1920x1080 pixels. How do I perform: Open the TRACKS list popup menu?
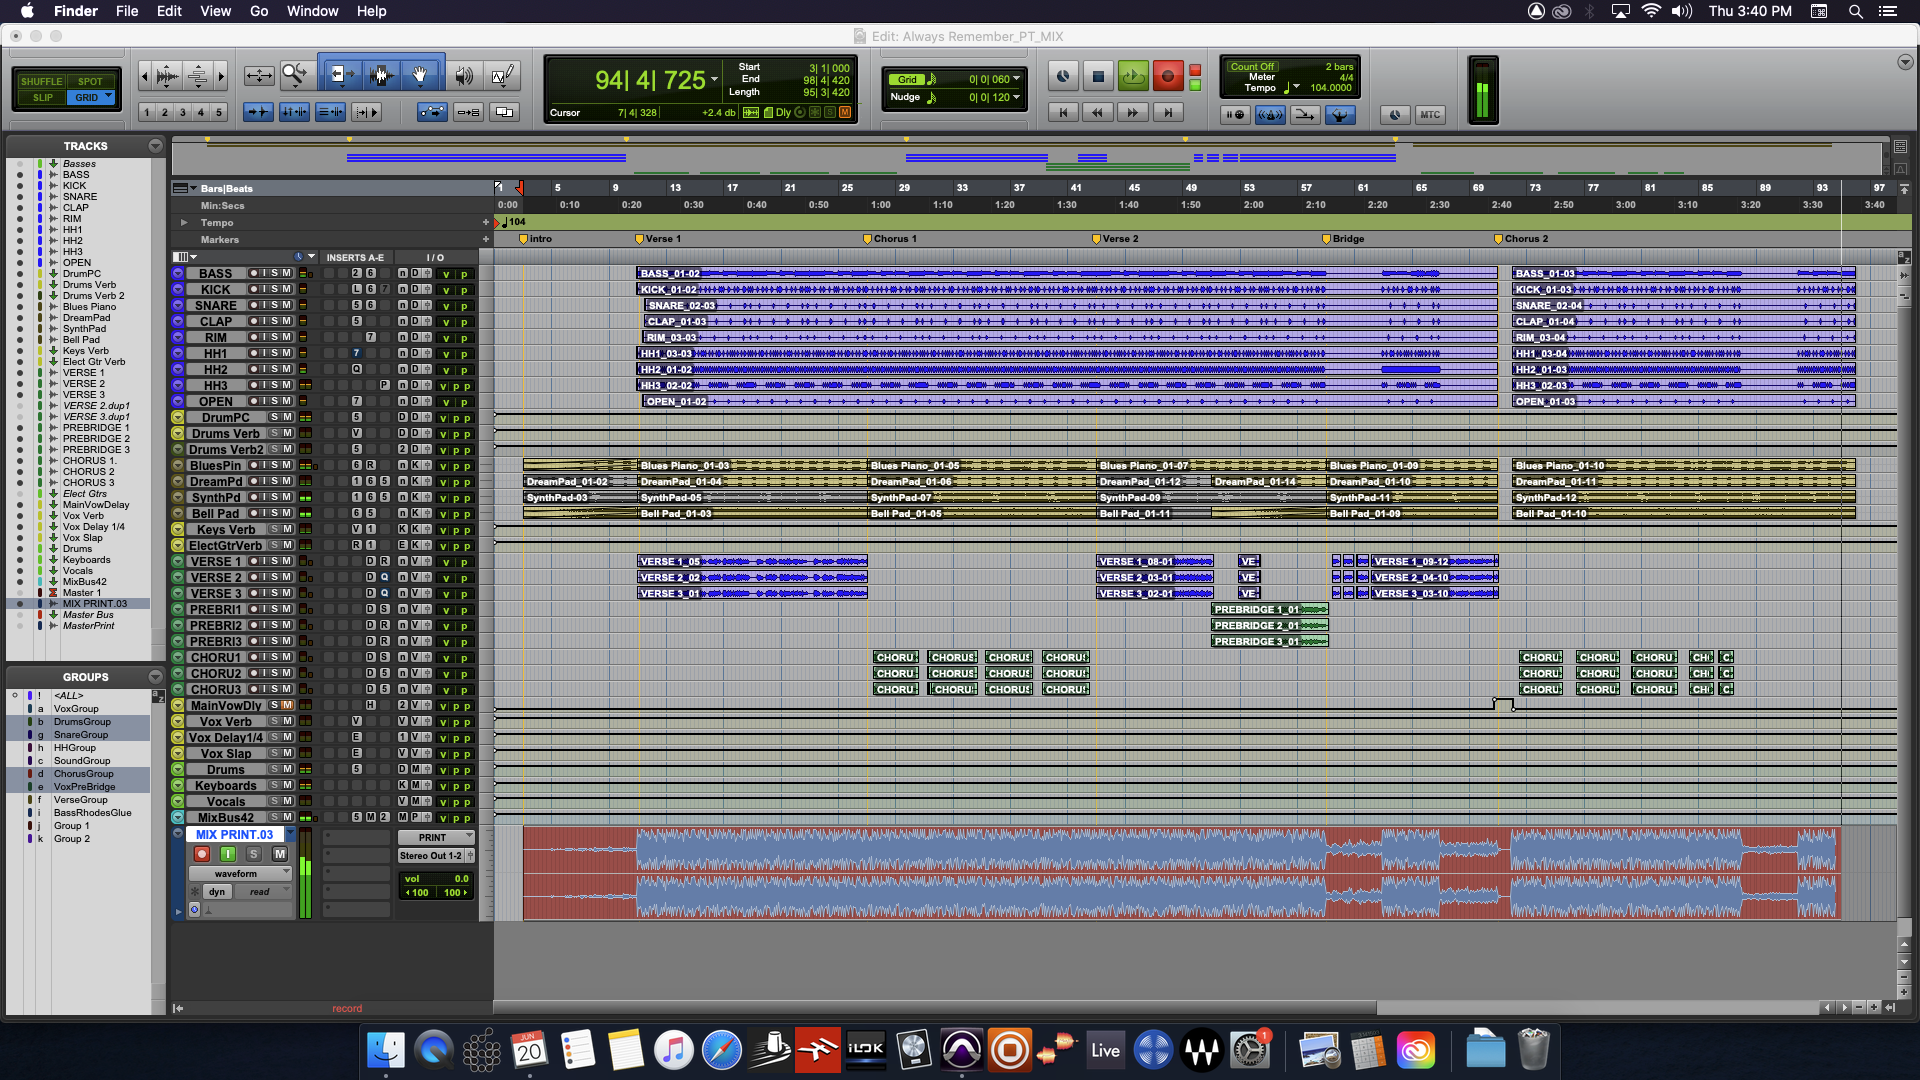coord(155,146)
